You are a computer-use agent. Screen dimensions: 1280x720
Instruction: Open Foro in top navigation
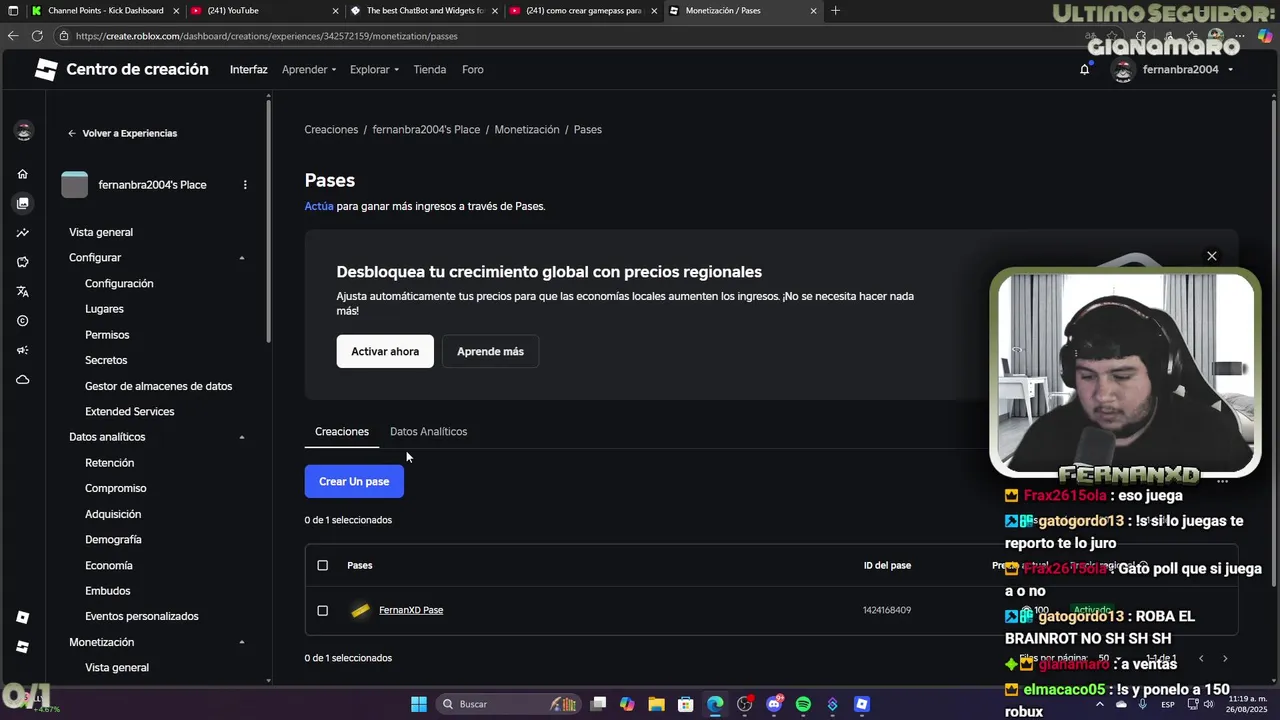(473, 70)
